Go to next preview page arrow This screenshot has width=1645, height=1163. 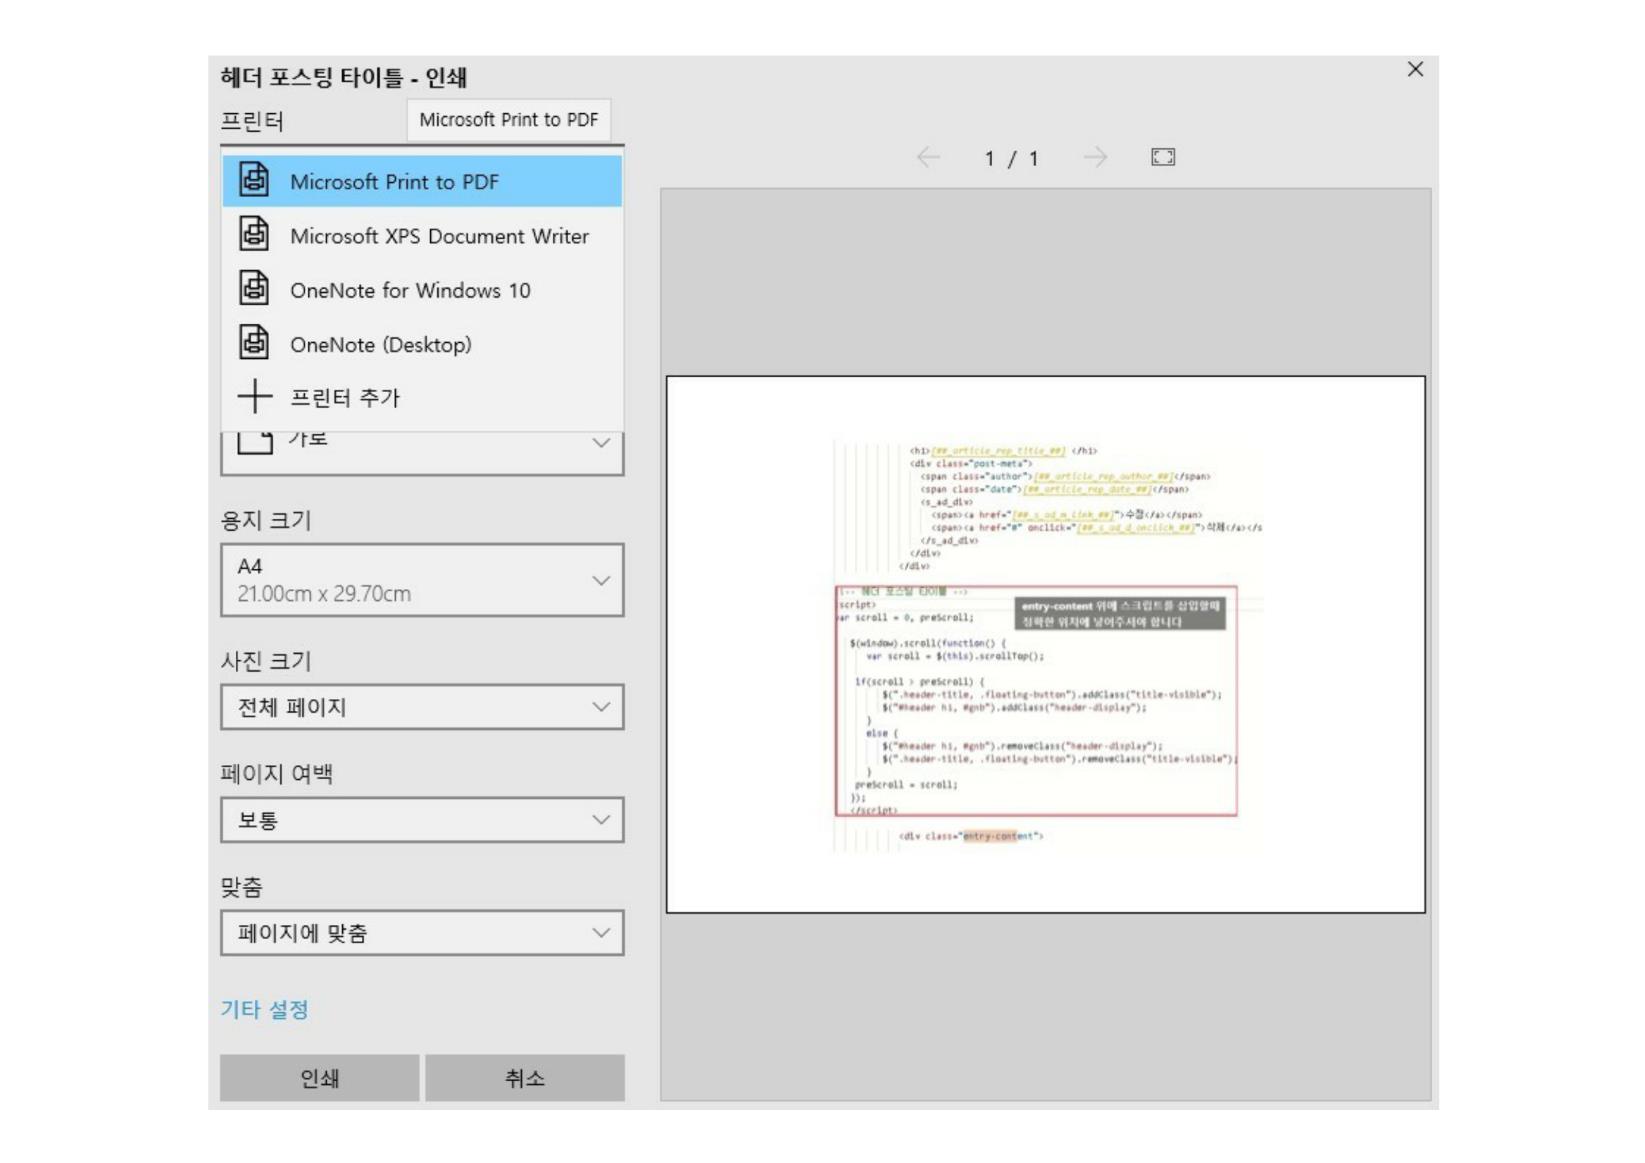pos(1096,157)
